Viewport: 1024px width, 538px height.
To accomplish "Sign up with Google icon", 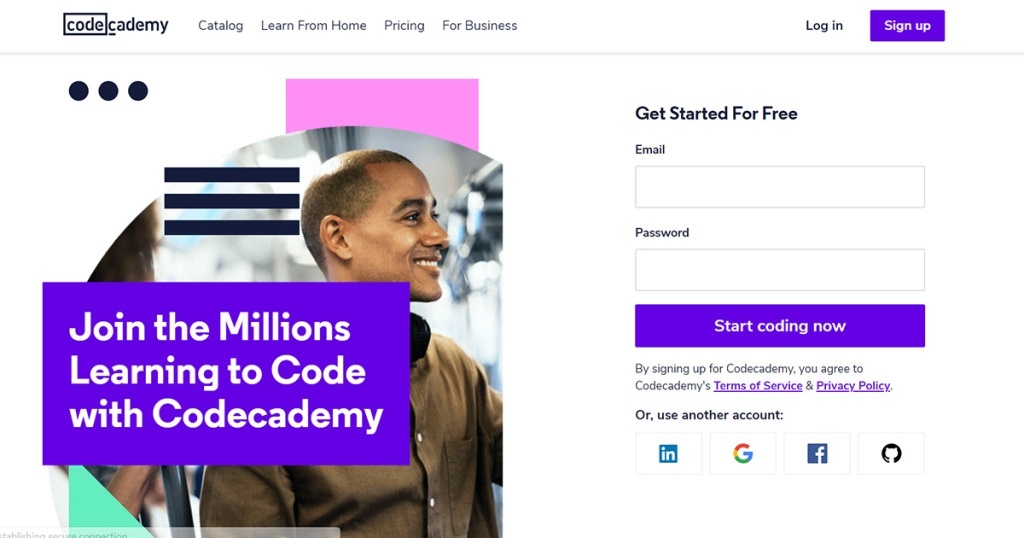I will [743, 453].
